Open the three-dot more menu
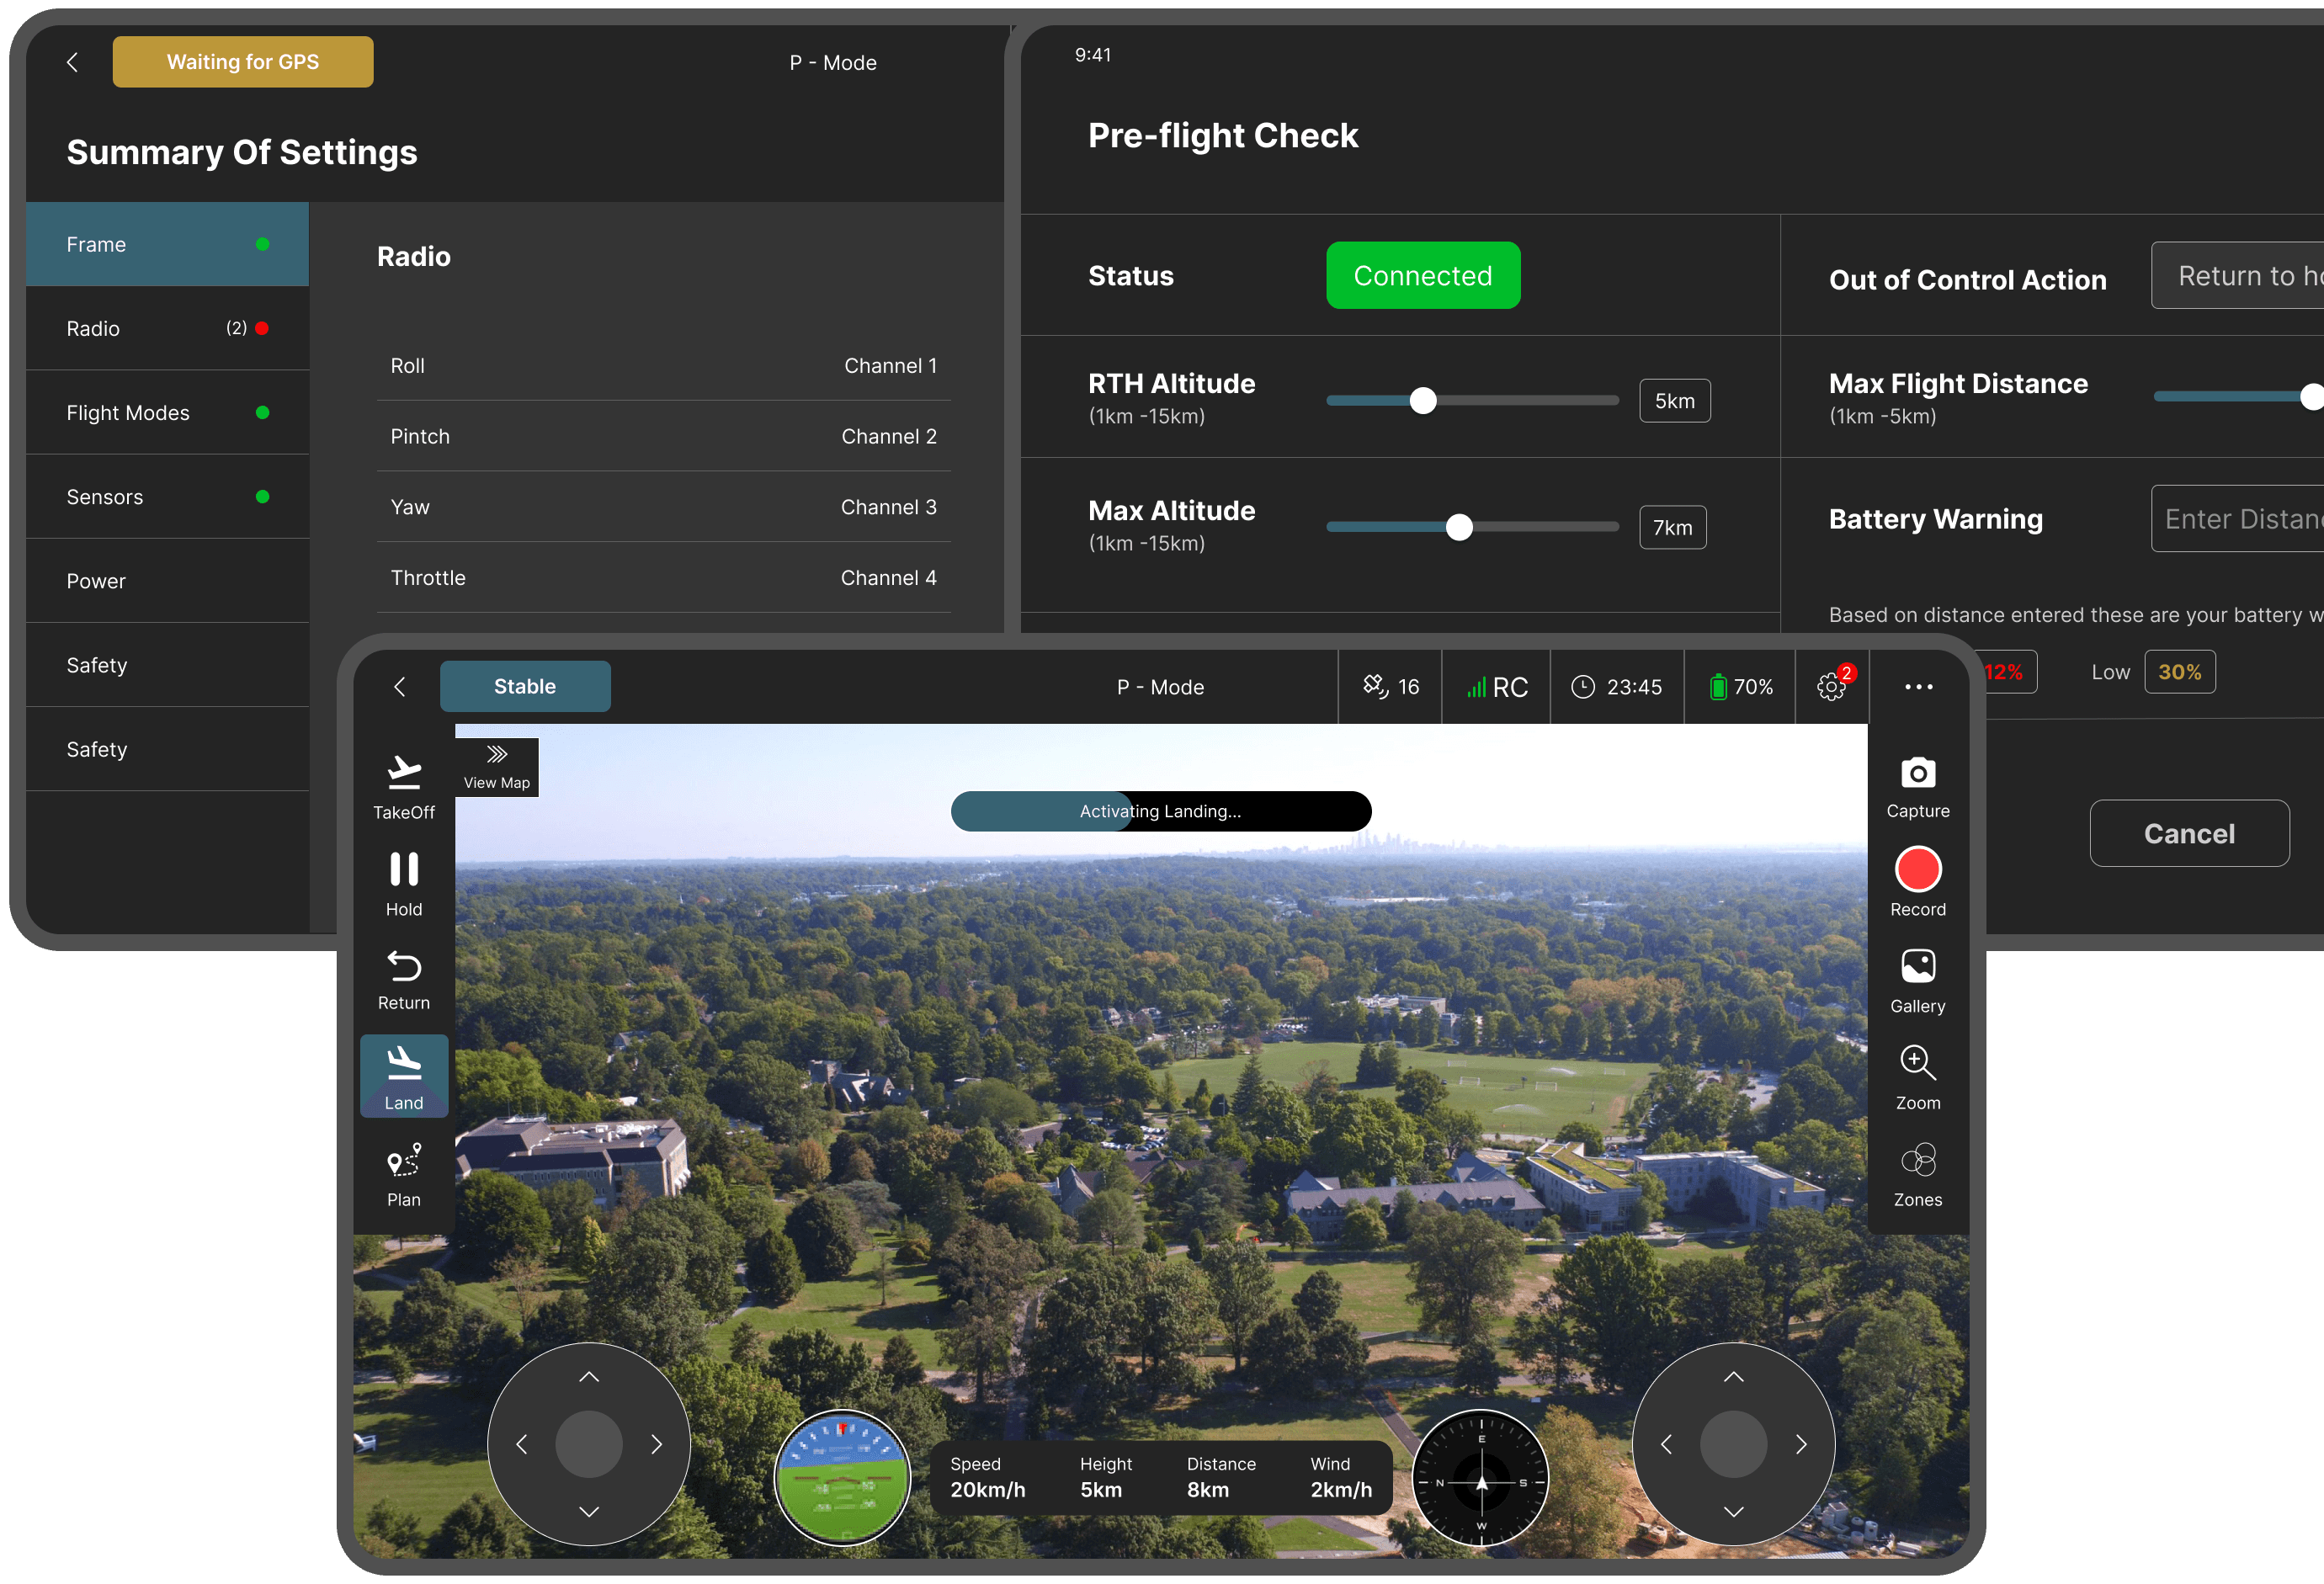The height and width of the screenshot is (1584, 2324). coord(1917,687)
